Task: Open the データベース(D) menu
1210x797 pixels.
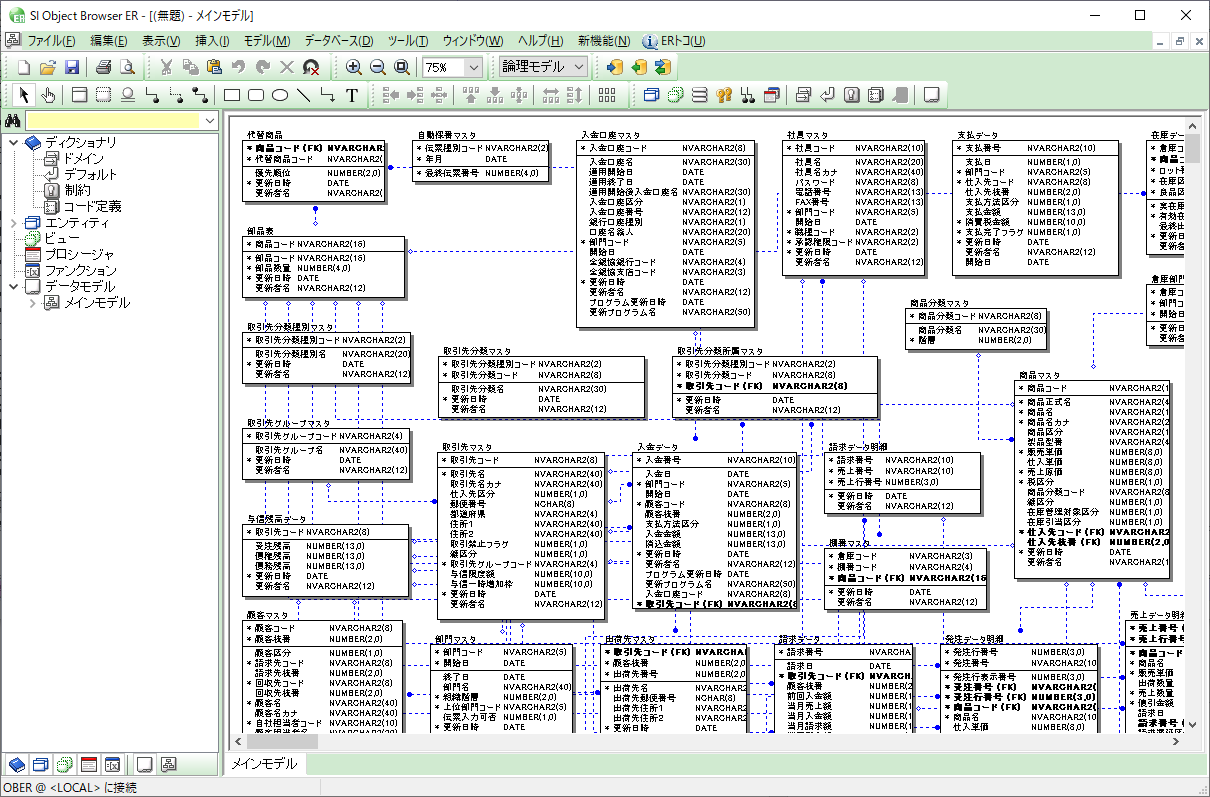Action: pyautogui.click(x=338, y=41)
